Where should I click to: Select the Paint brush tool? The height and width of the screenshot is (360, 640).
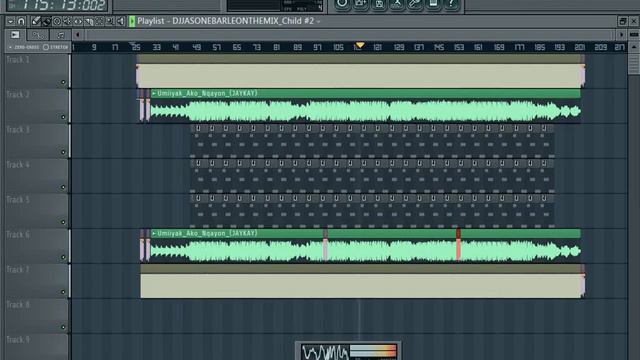(47, 21)
